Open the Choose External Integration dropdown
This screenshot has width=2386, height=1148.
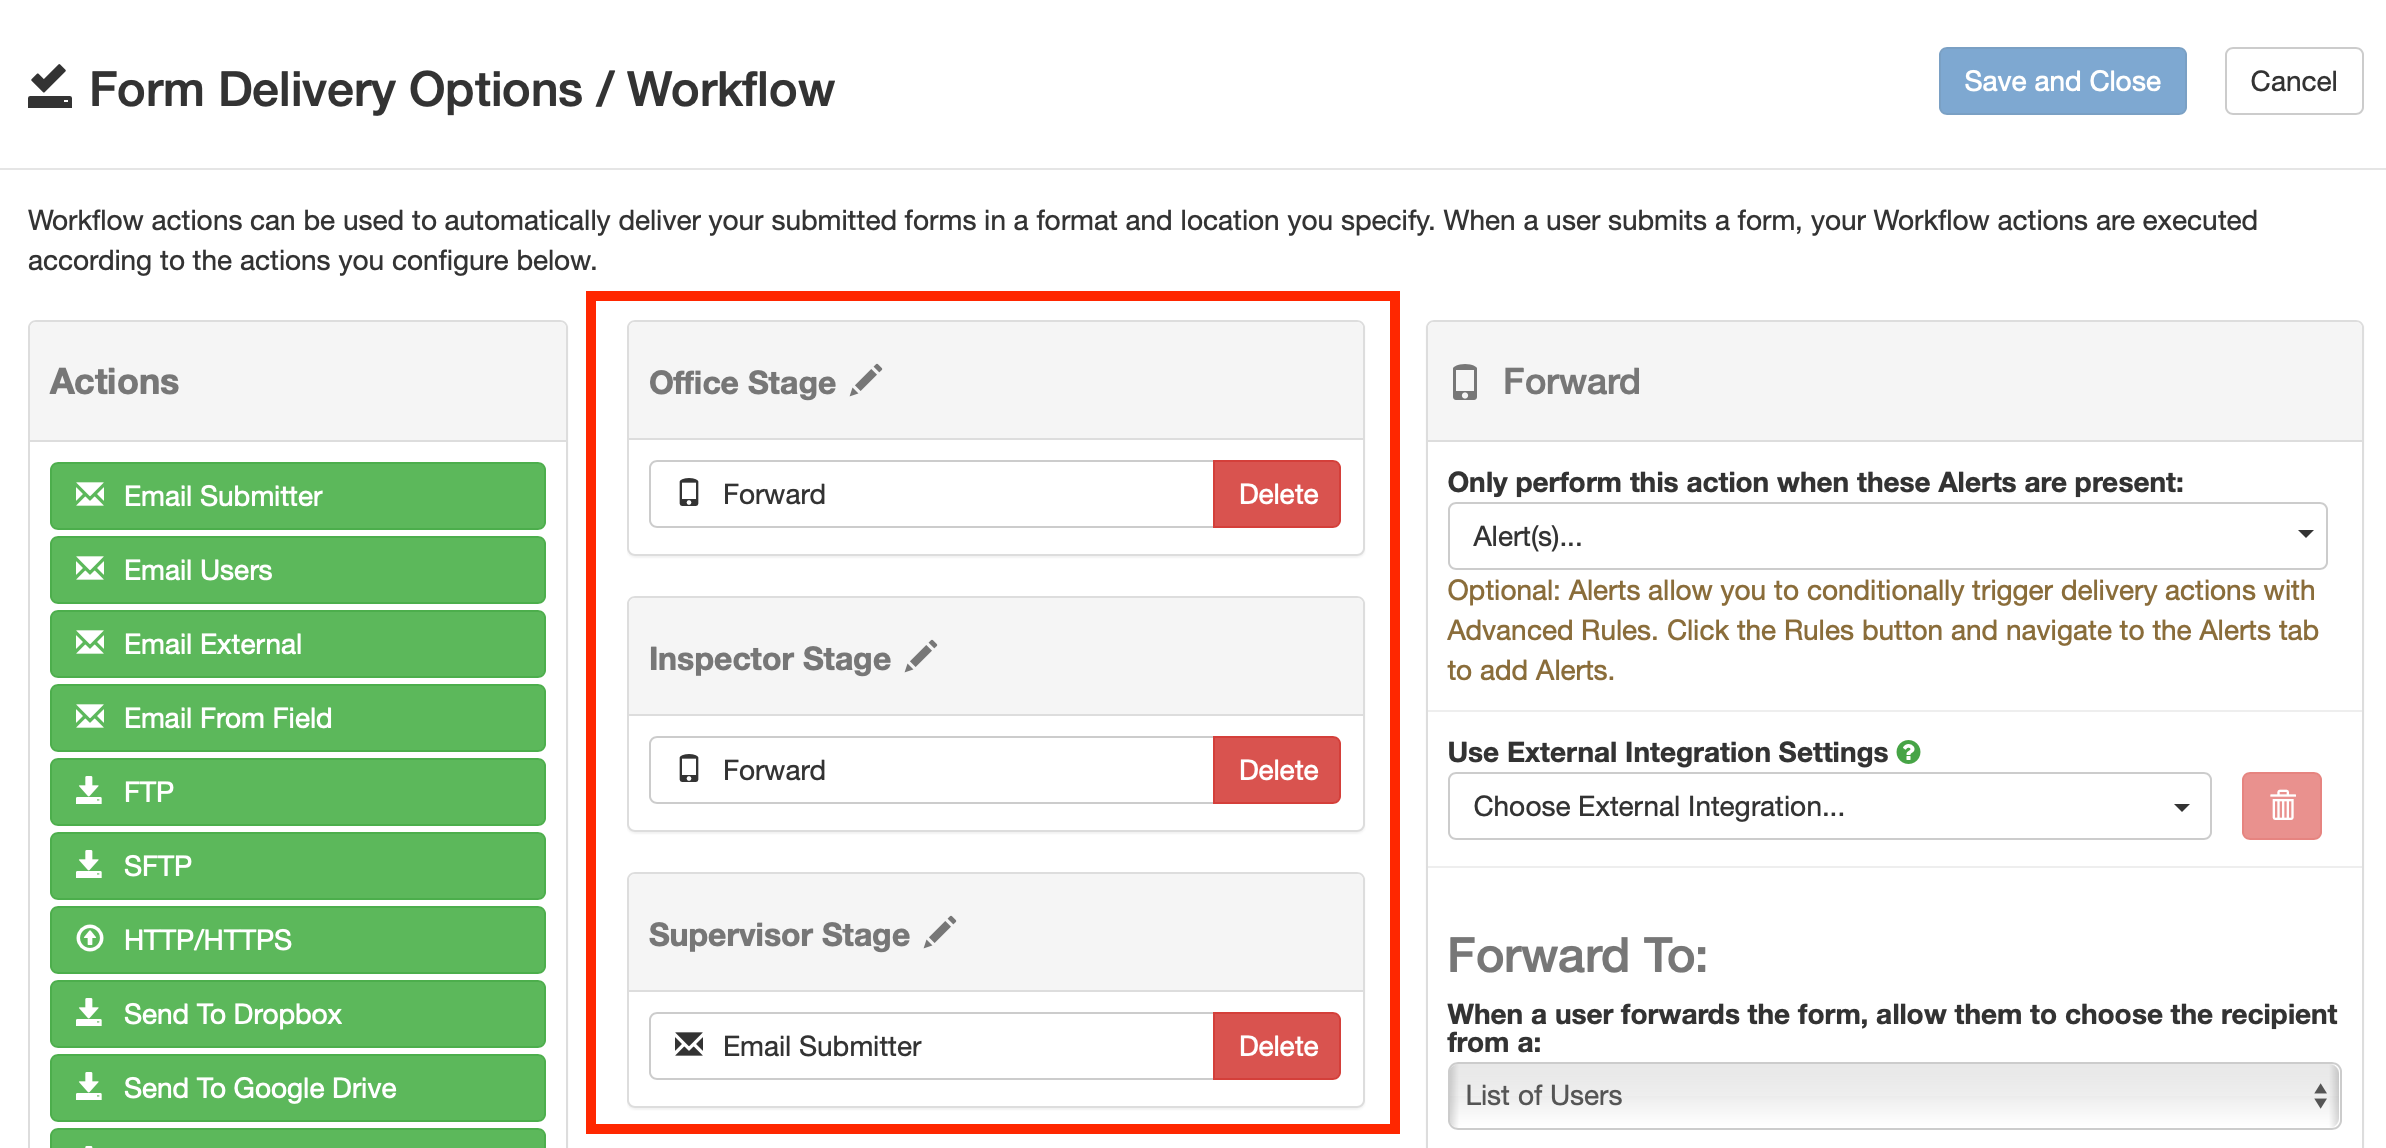pos(1829,805)
